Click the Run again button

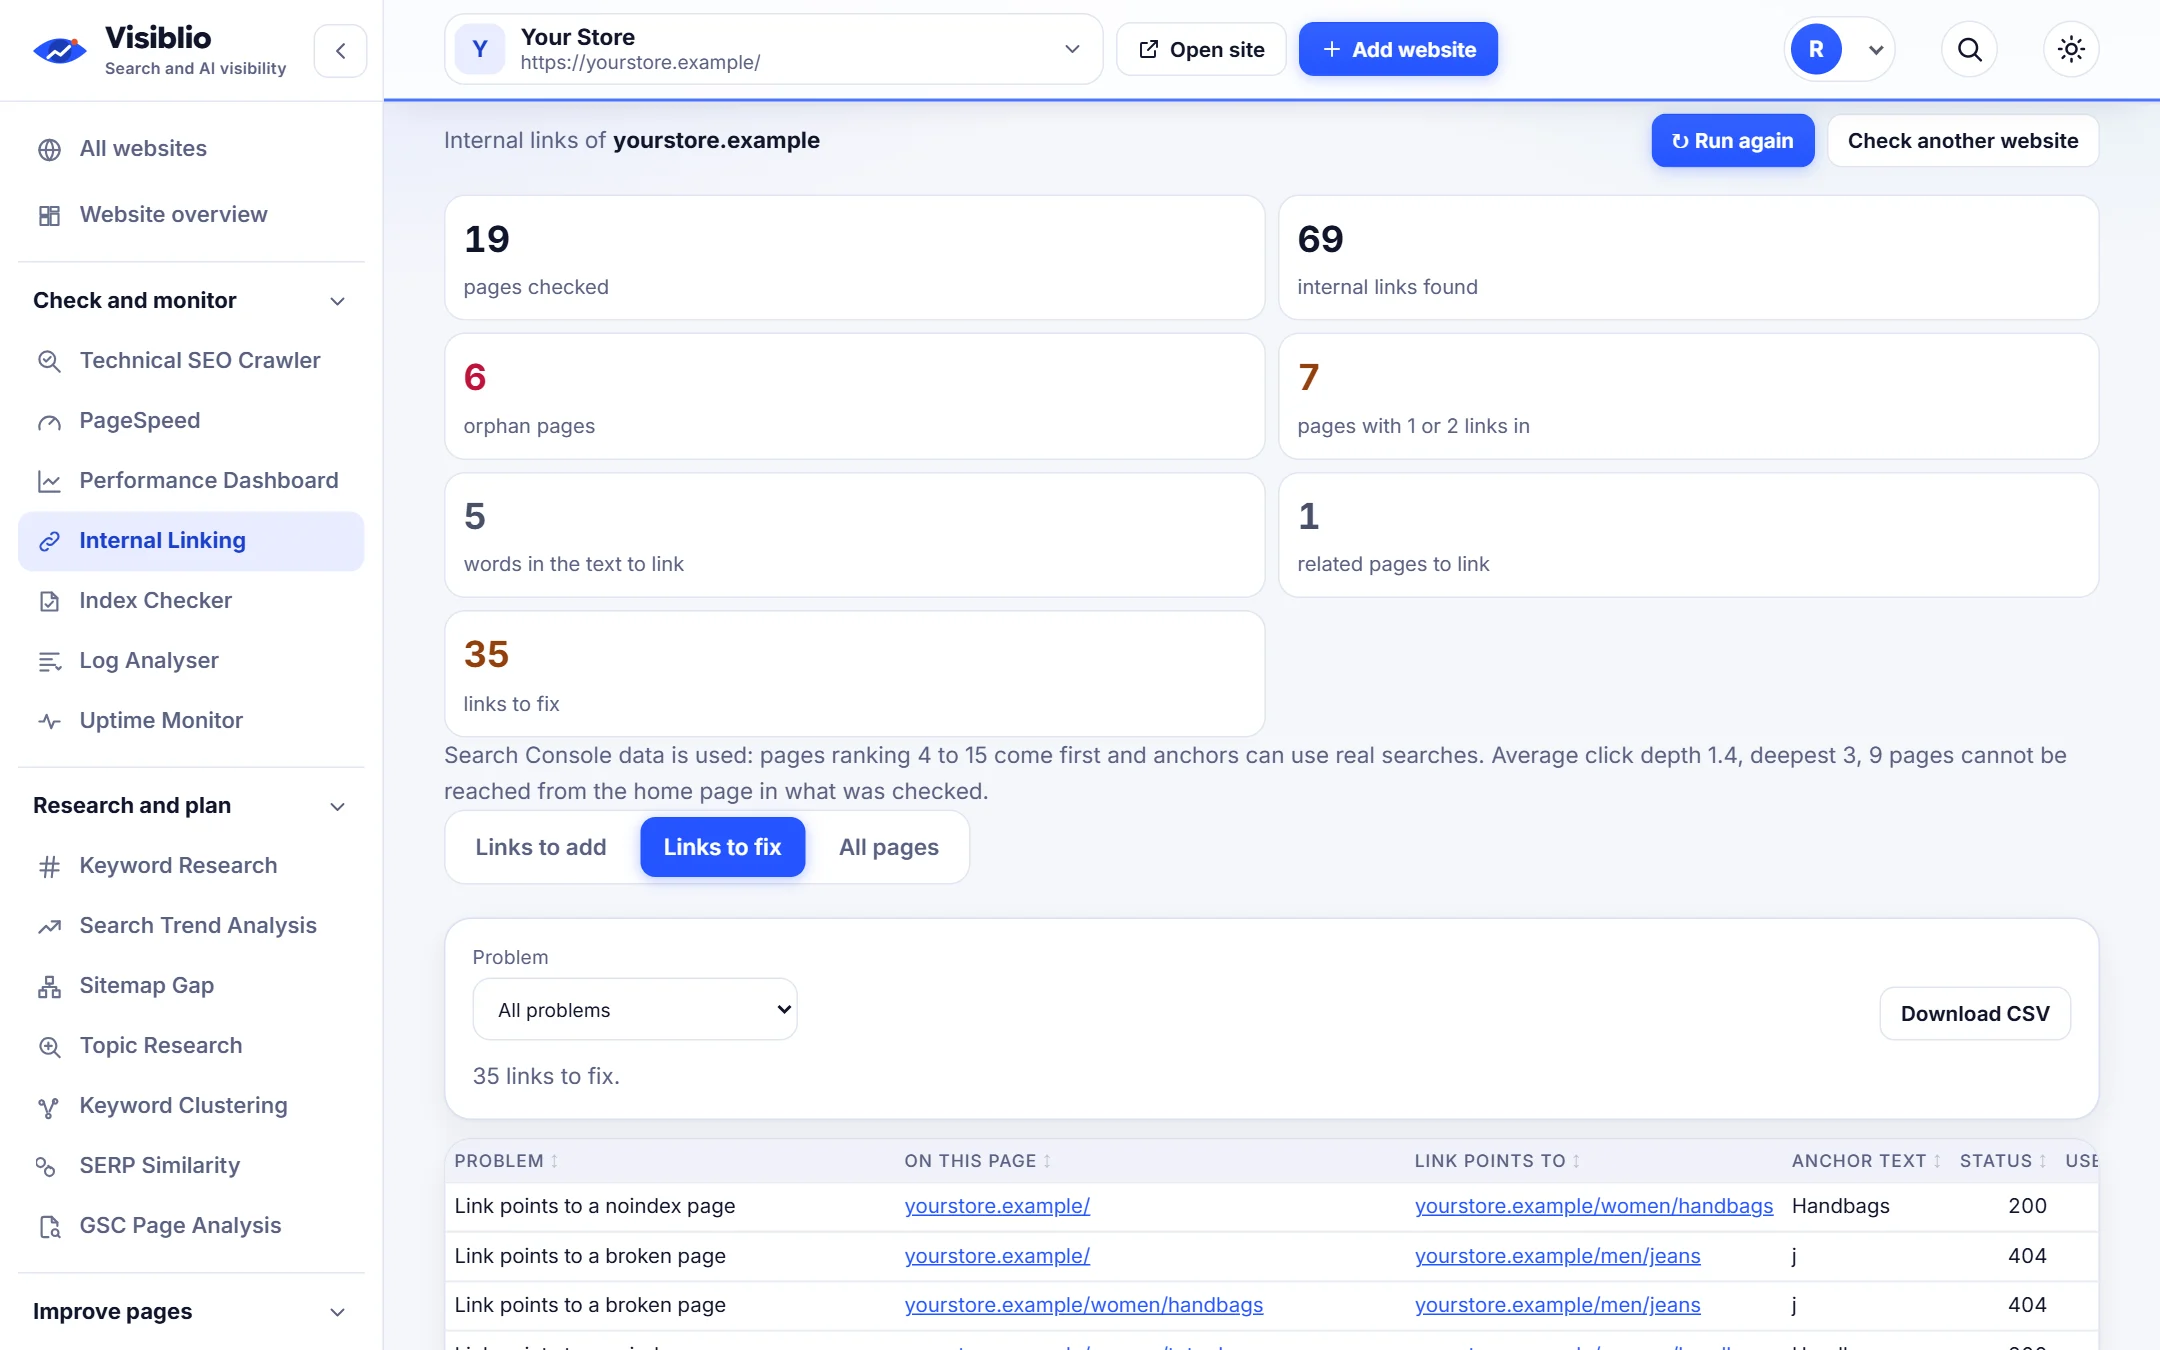point(1732,141)
